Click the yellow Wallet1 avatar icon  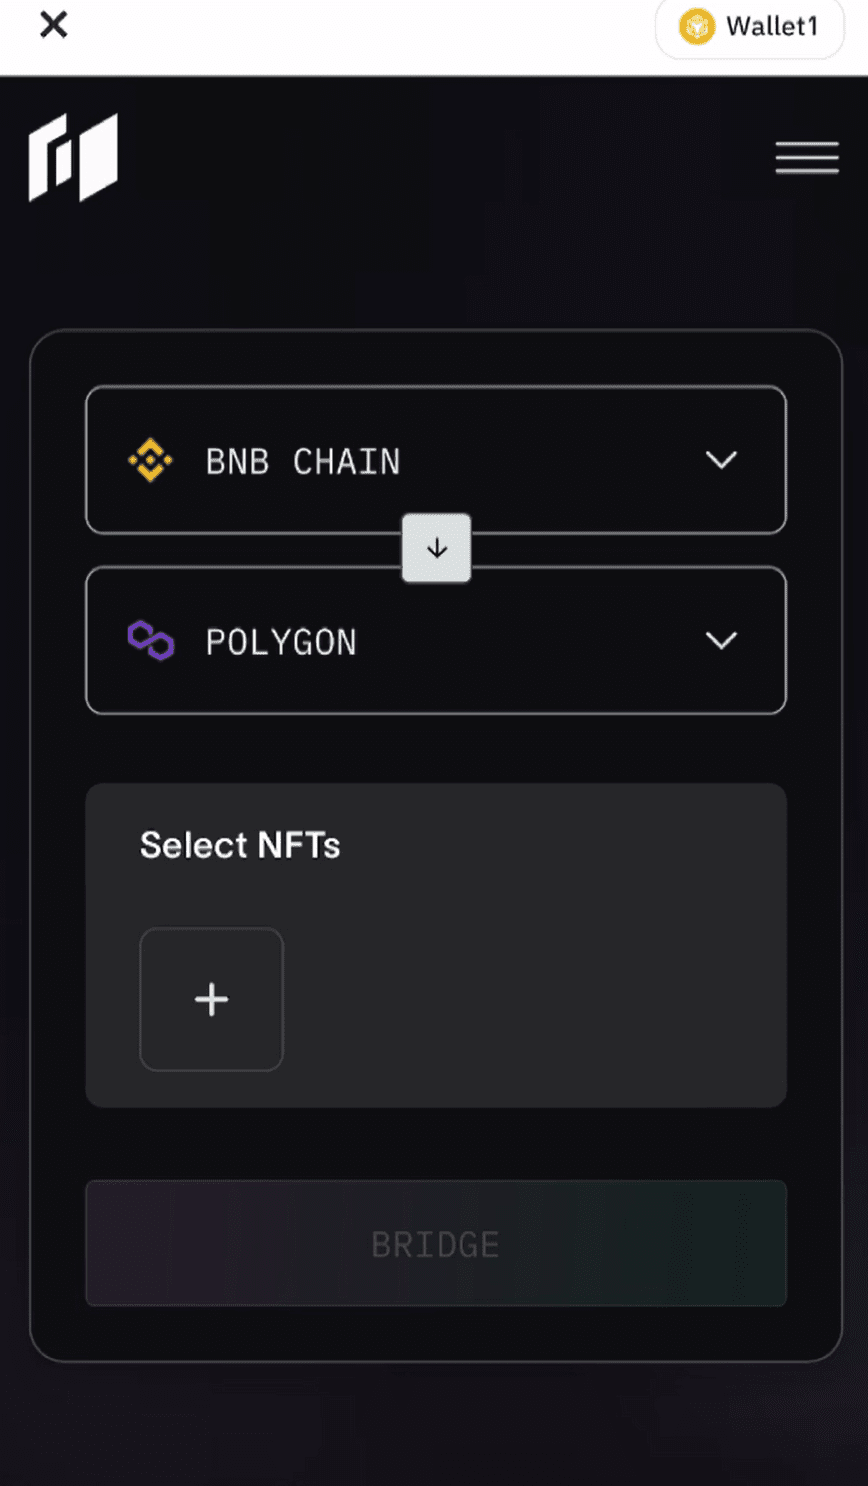point(697,27)
